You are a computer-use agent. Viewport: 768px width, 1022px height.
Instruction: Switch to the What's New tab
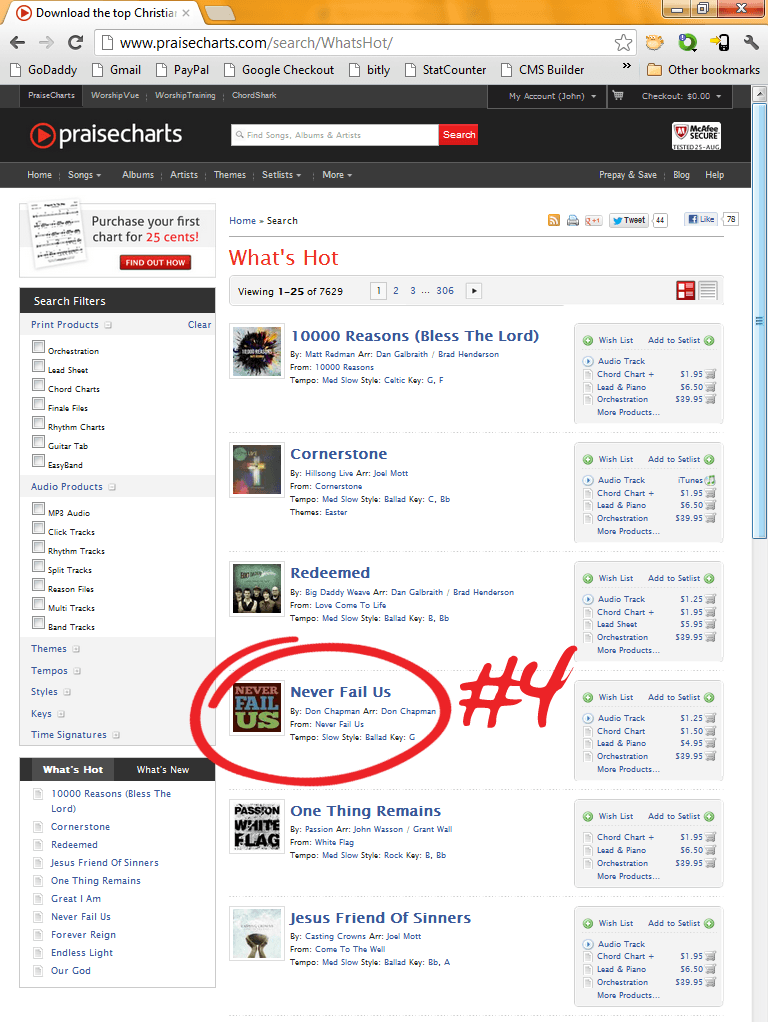pos(163,770)
